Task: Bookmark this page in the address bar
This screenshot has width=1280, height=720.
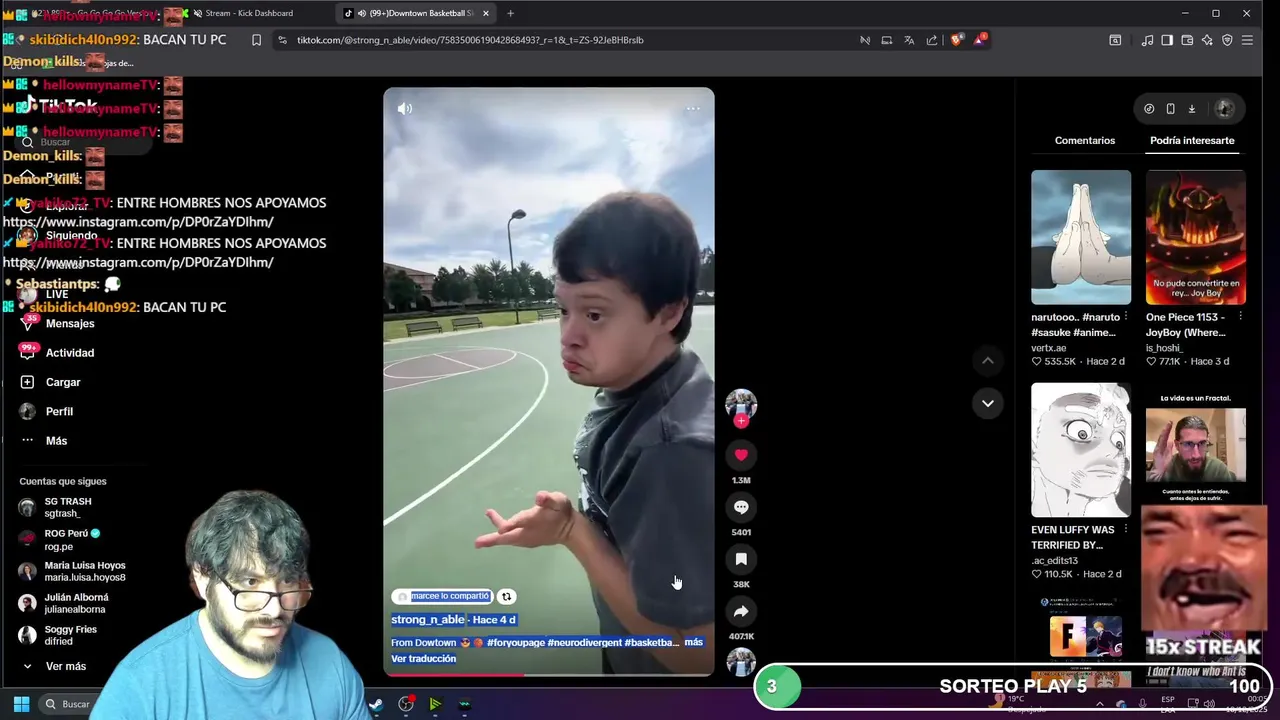Action: 256,40
